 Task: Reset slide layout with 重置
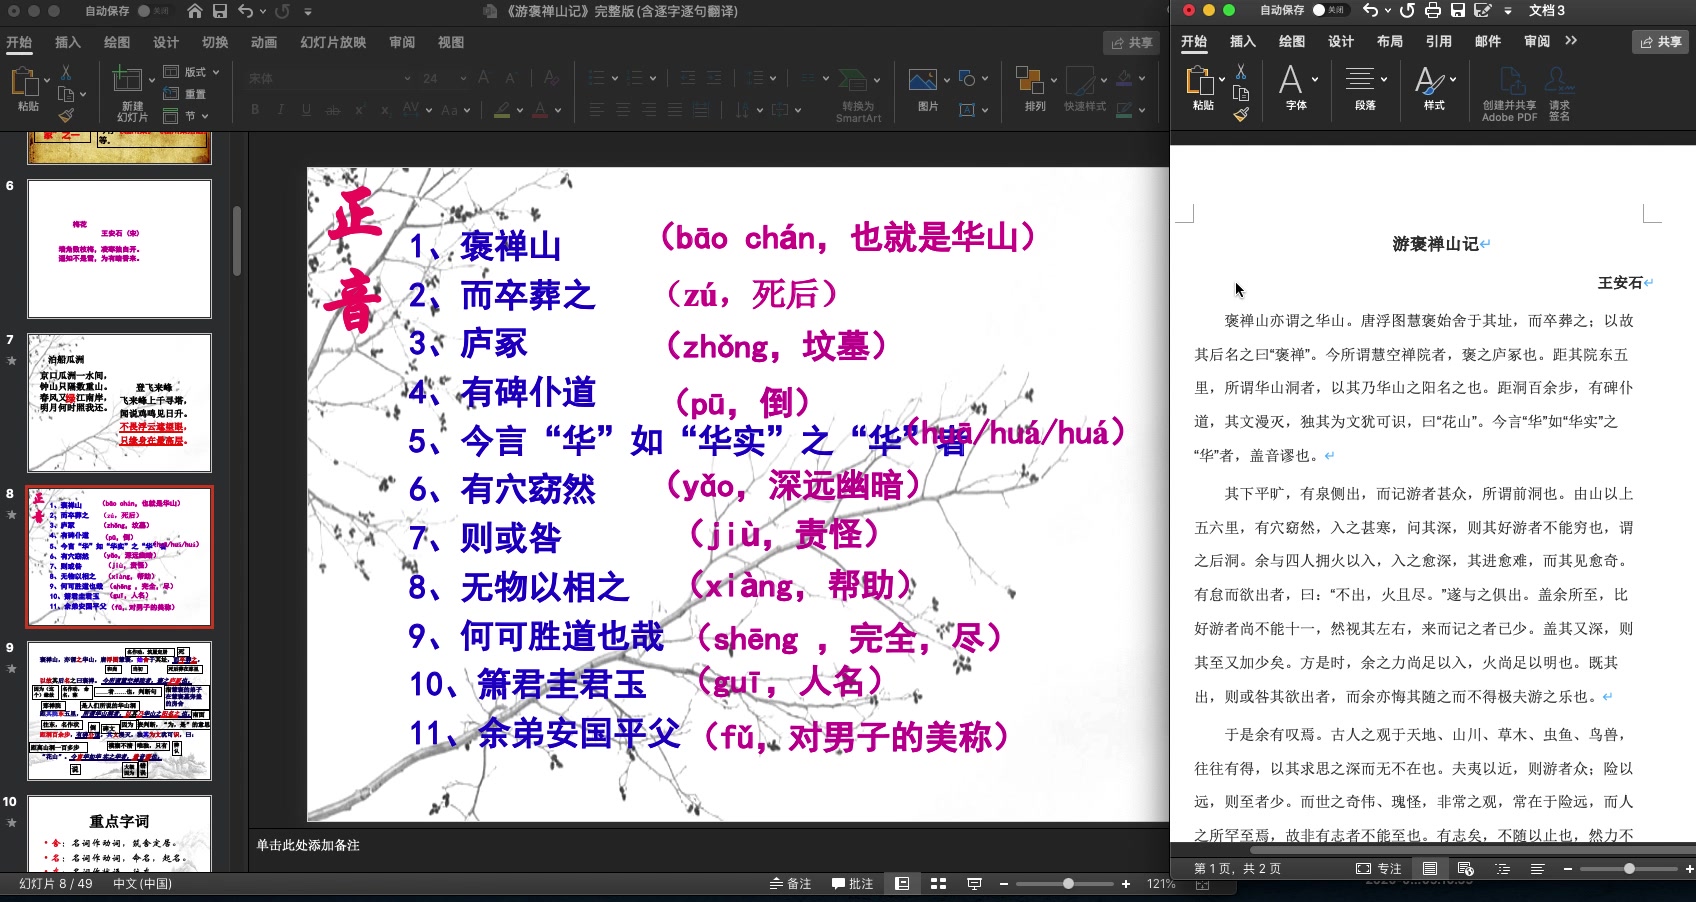coord(185,94)
